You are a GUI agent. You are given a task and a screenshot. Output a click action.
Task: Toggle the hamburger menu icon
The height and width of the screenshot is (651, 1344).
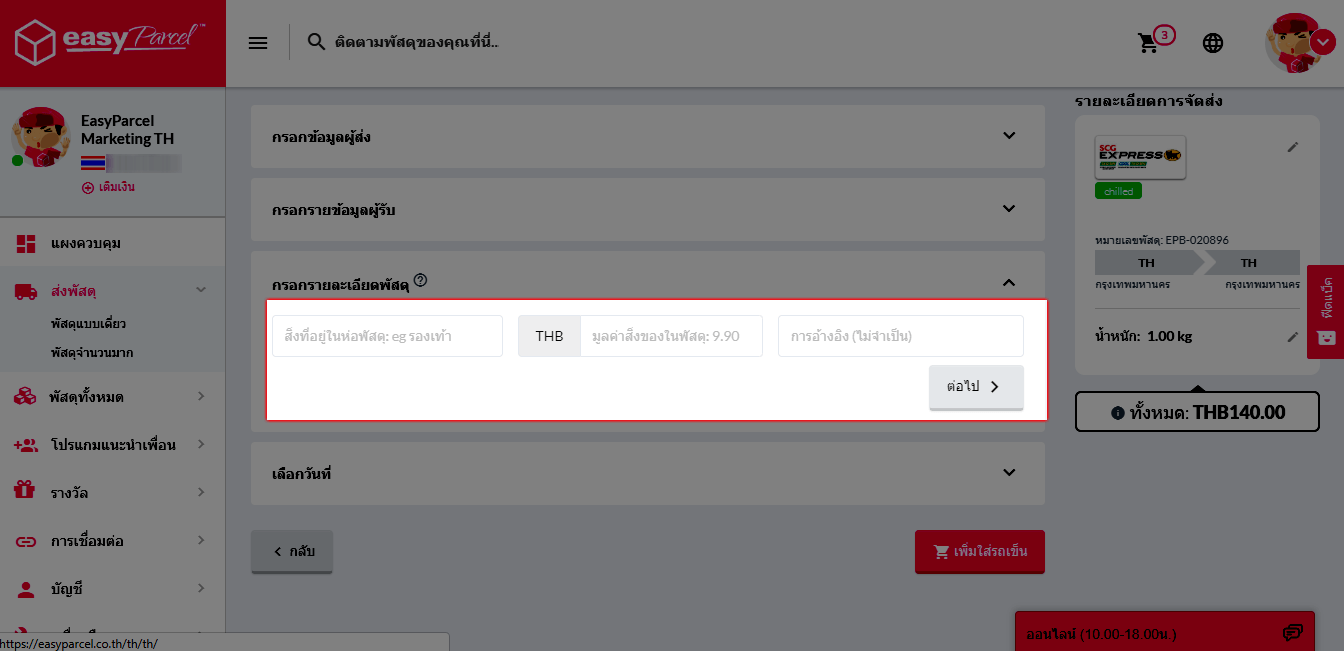click(258, 43)
